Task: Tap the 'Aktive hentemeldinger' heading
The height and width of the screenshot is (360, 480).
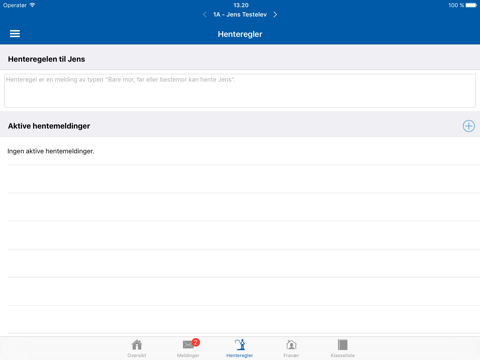Action: [49, 126]
